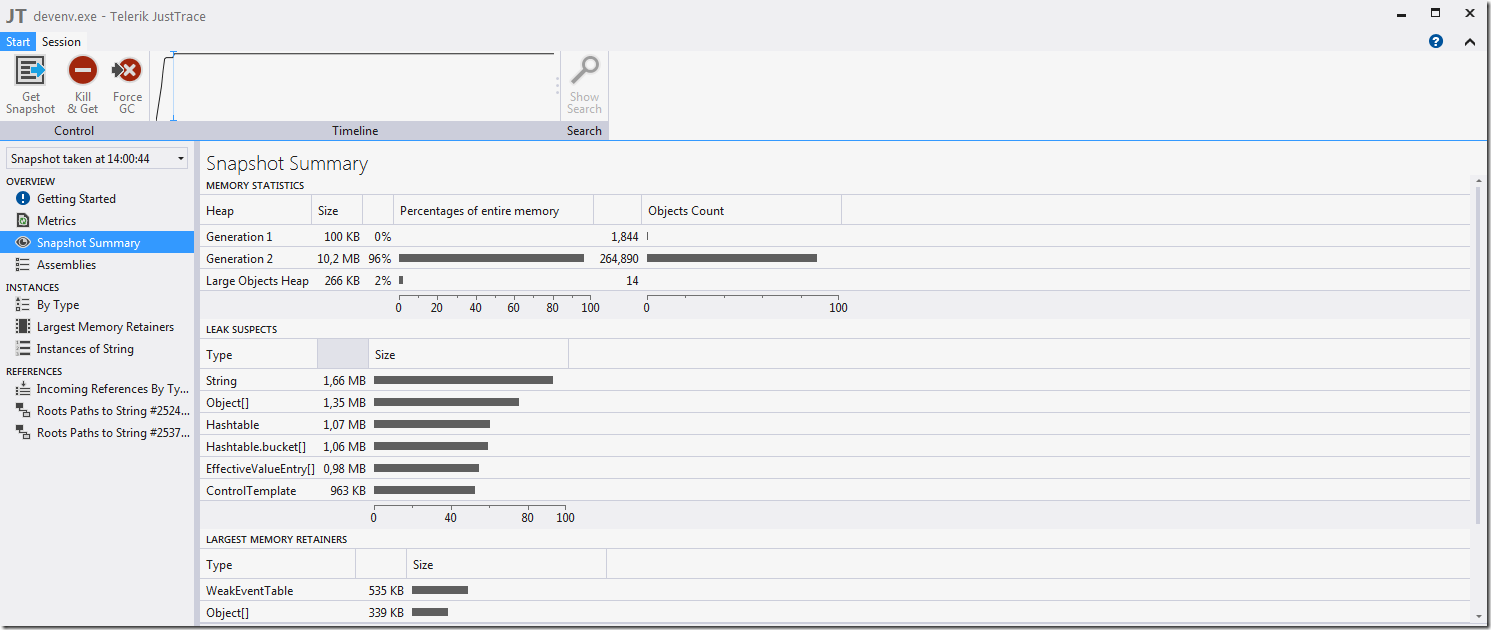This screenshot has width=1491, height=630.
Task: Switch to the Start tab
Action: tap(18, 42)
